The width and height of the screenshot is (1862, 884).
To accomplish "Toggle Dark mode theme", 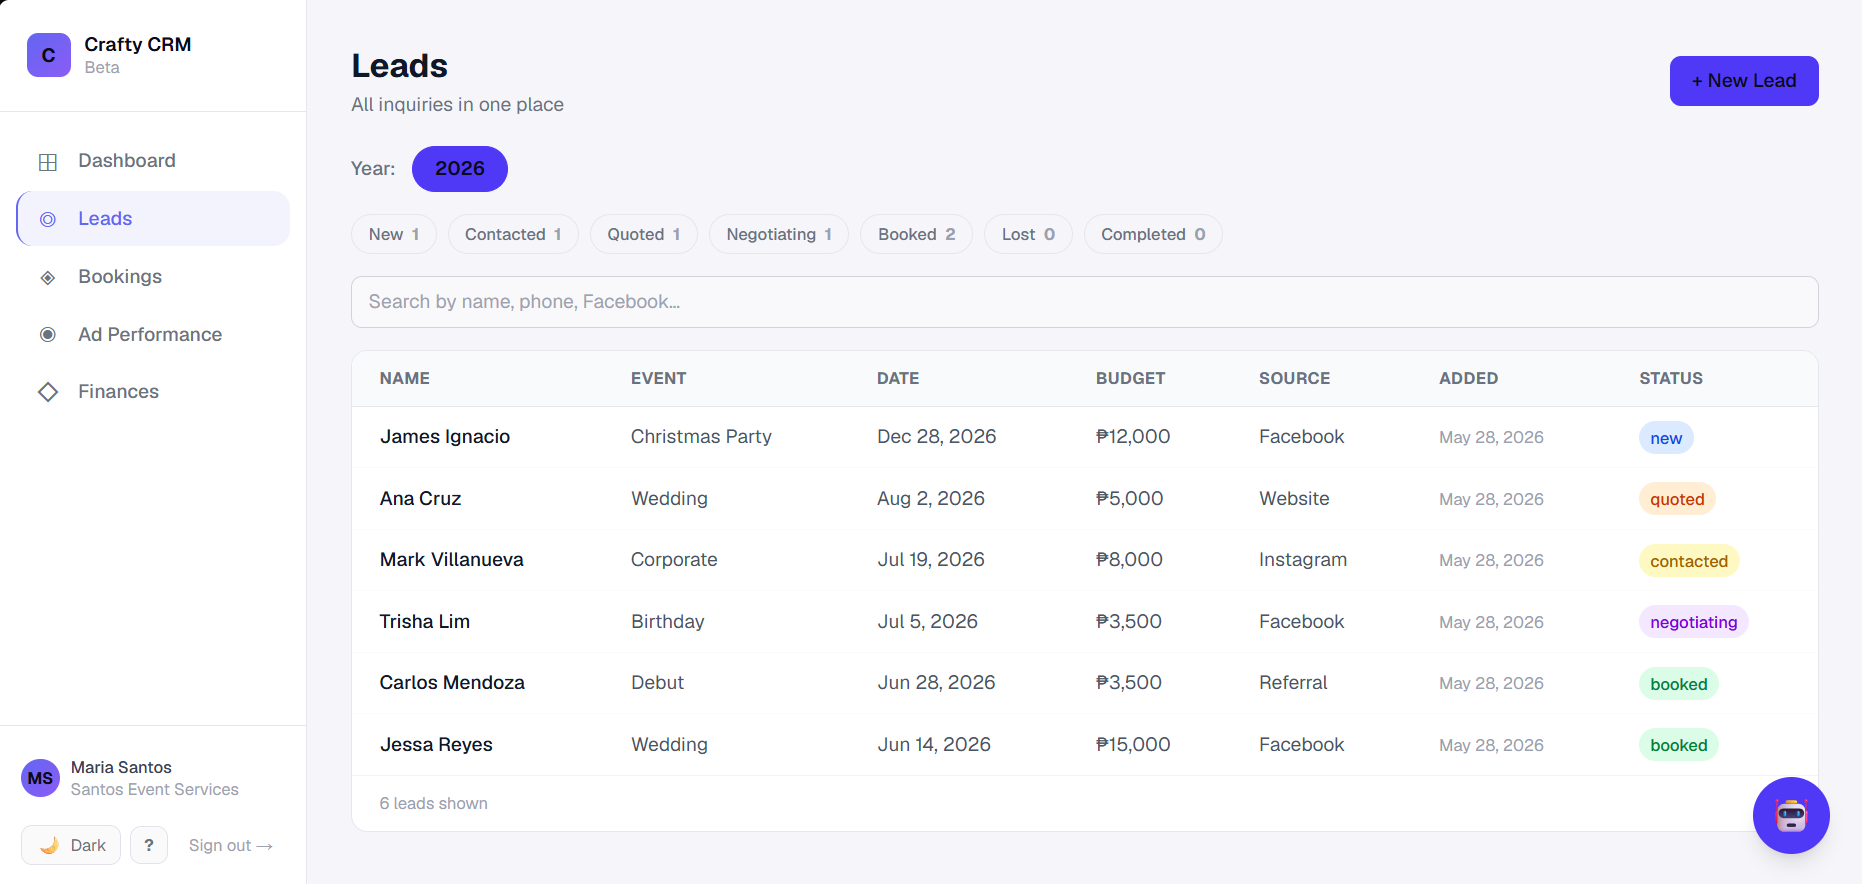I will pyautogui.click(x=71, y=845).
